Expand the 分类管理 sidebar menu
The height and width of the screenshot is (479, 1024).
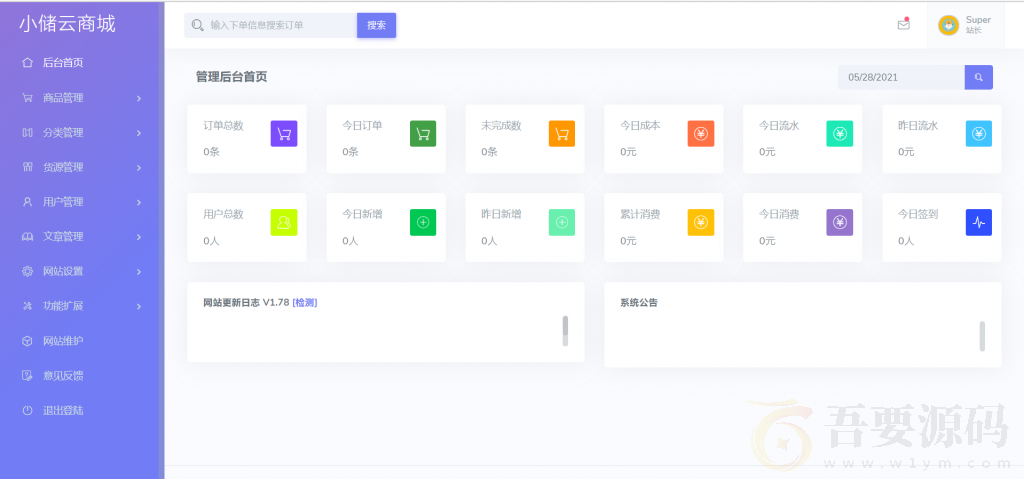pos(80,133)
